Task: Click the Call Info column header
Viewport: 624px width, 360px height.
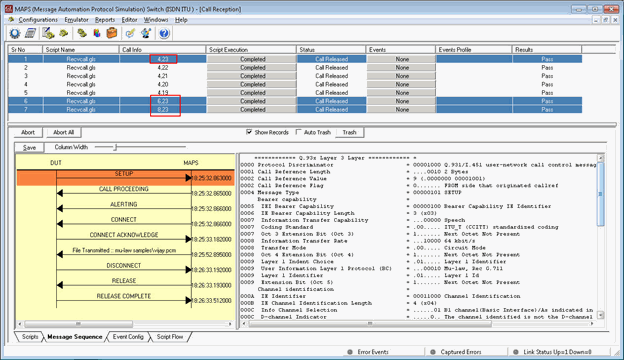Action: pyautogui.click(x=162, y=50)
